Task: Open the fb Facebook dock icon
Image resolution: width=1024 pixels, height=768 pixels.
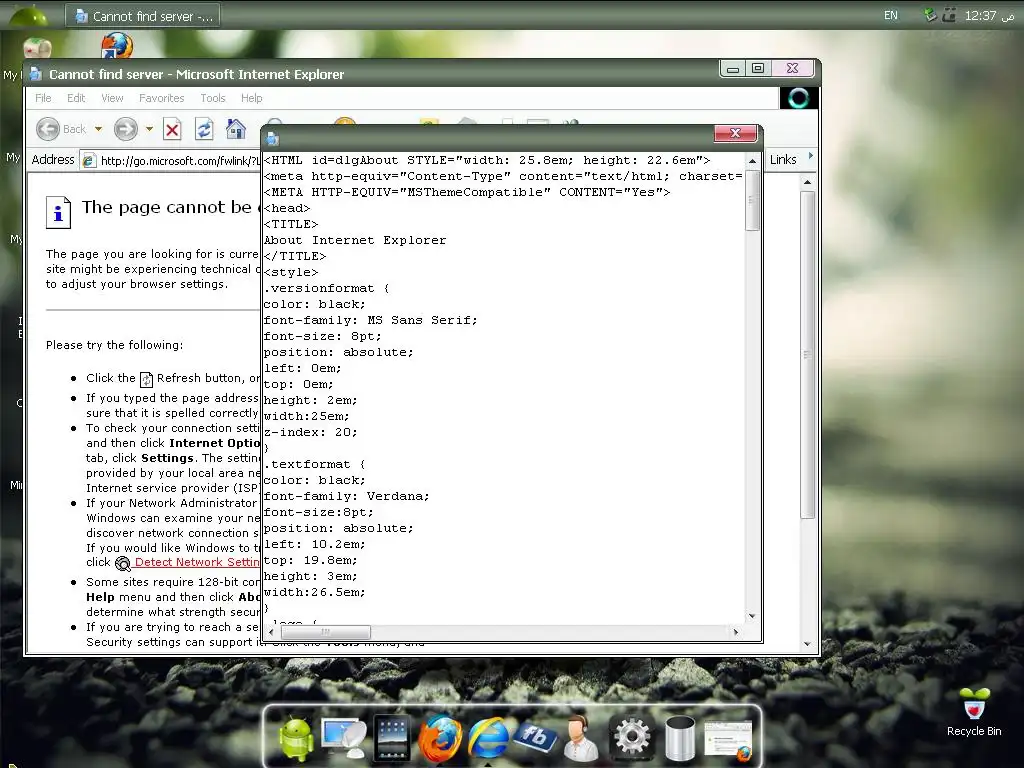Action: [x=535, y=737]
